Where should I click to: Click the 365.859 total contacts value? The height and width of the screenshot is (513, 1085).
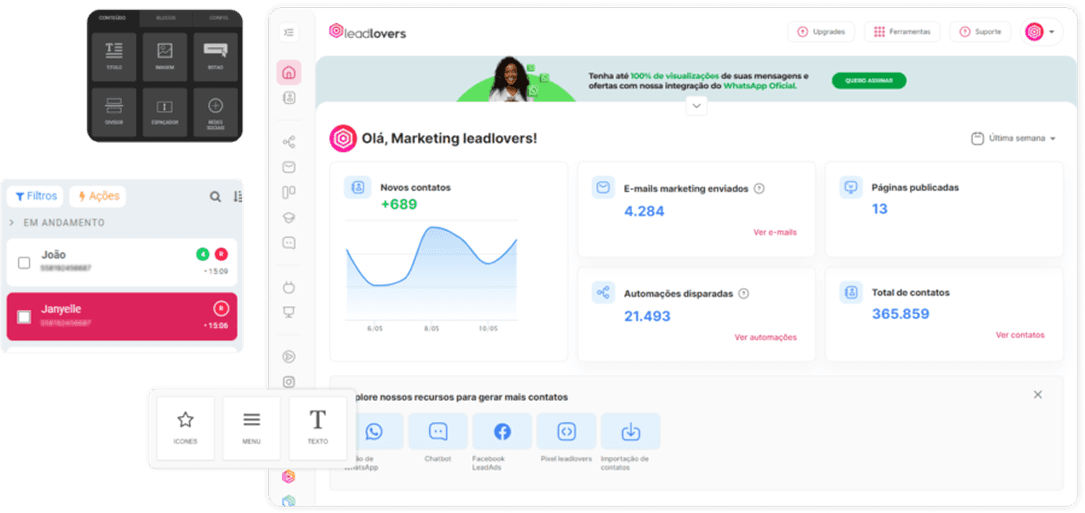pyautogui.click(x=900, y=314)
